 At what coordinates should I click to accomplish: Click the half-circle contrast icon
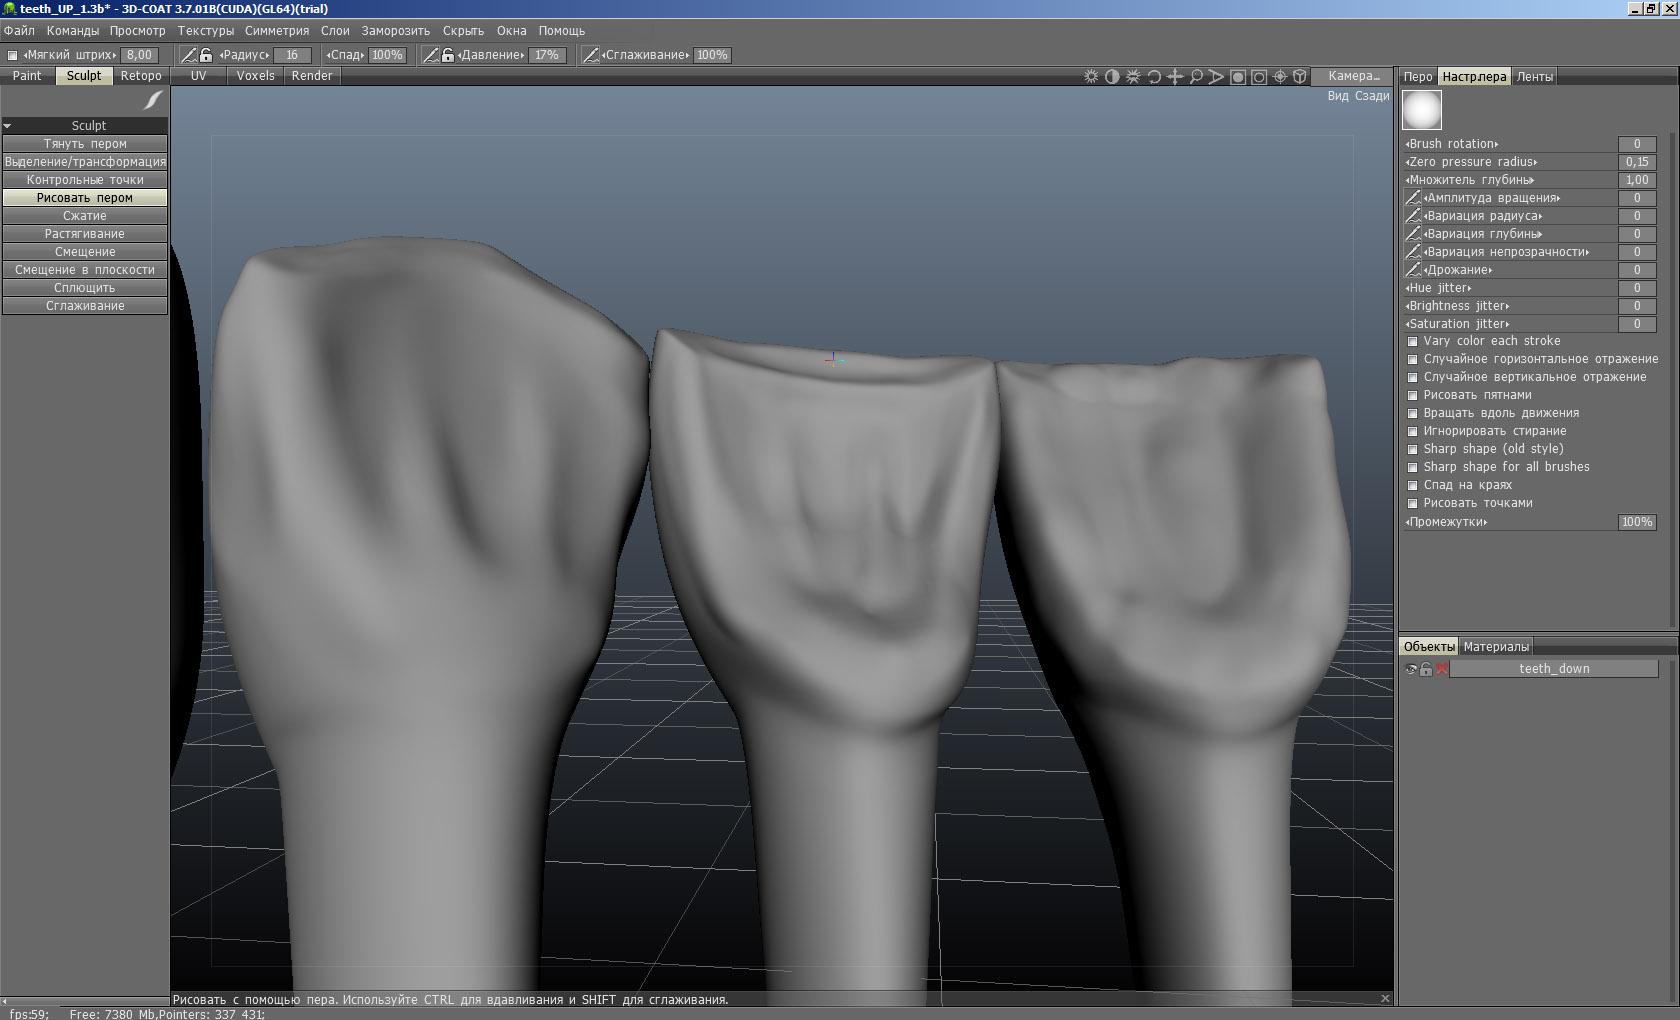pyautogui.click(x=1112, y=77)
